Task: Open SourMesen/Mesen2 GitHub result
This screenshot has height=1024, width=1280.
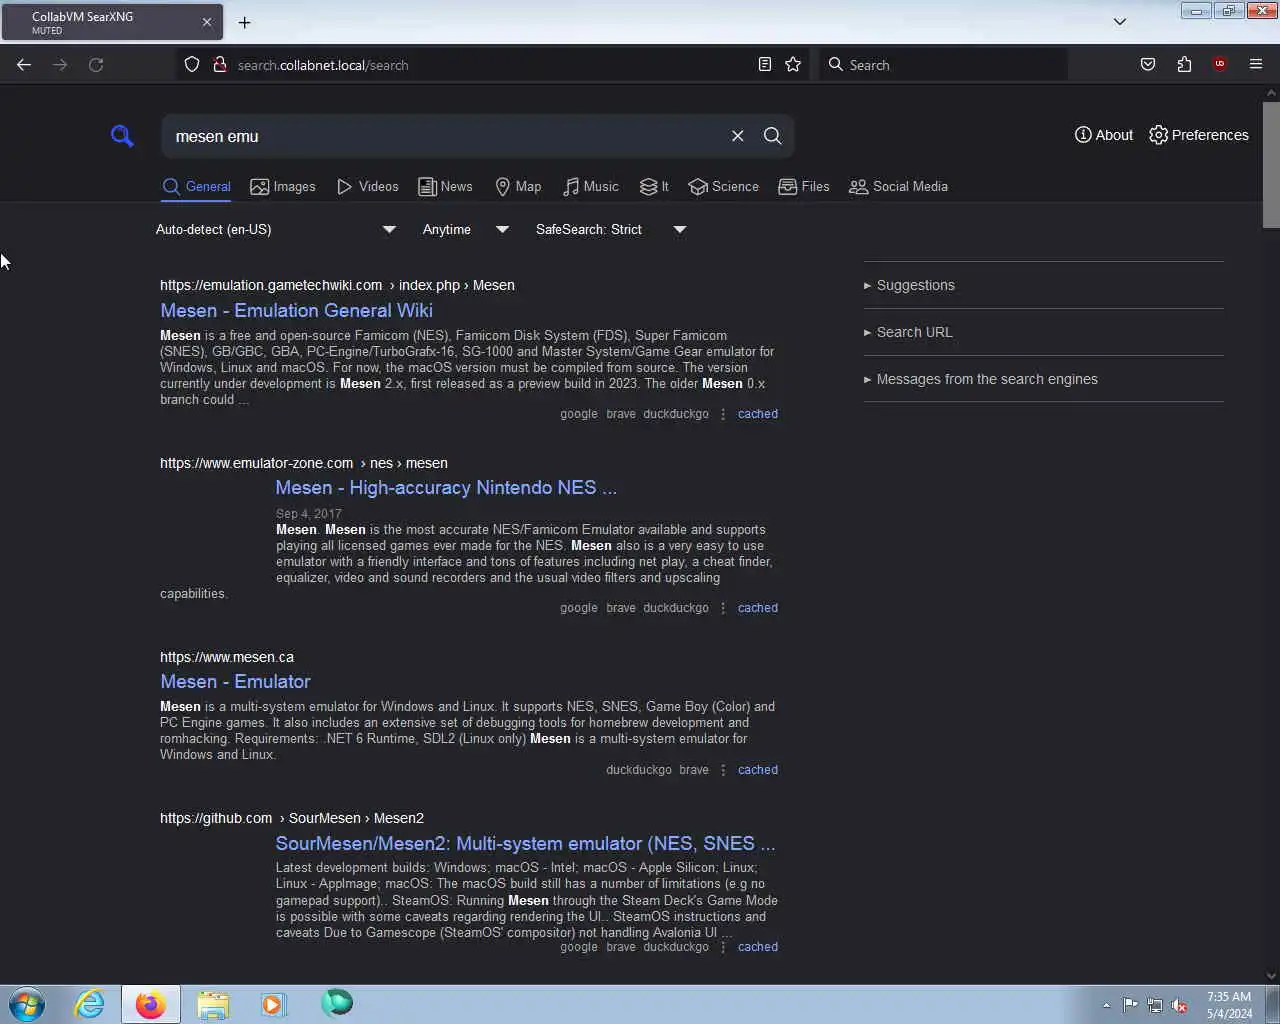Action: (x=525, y=844)
